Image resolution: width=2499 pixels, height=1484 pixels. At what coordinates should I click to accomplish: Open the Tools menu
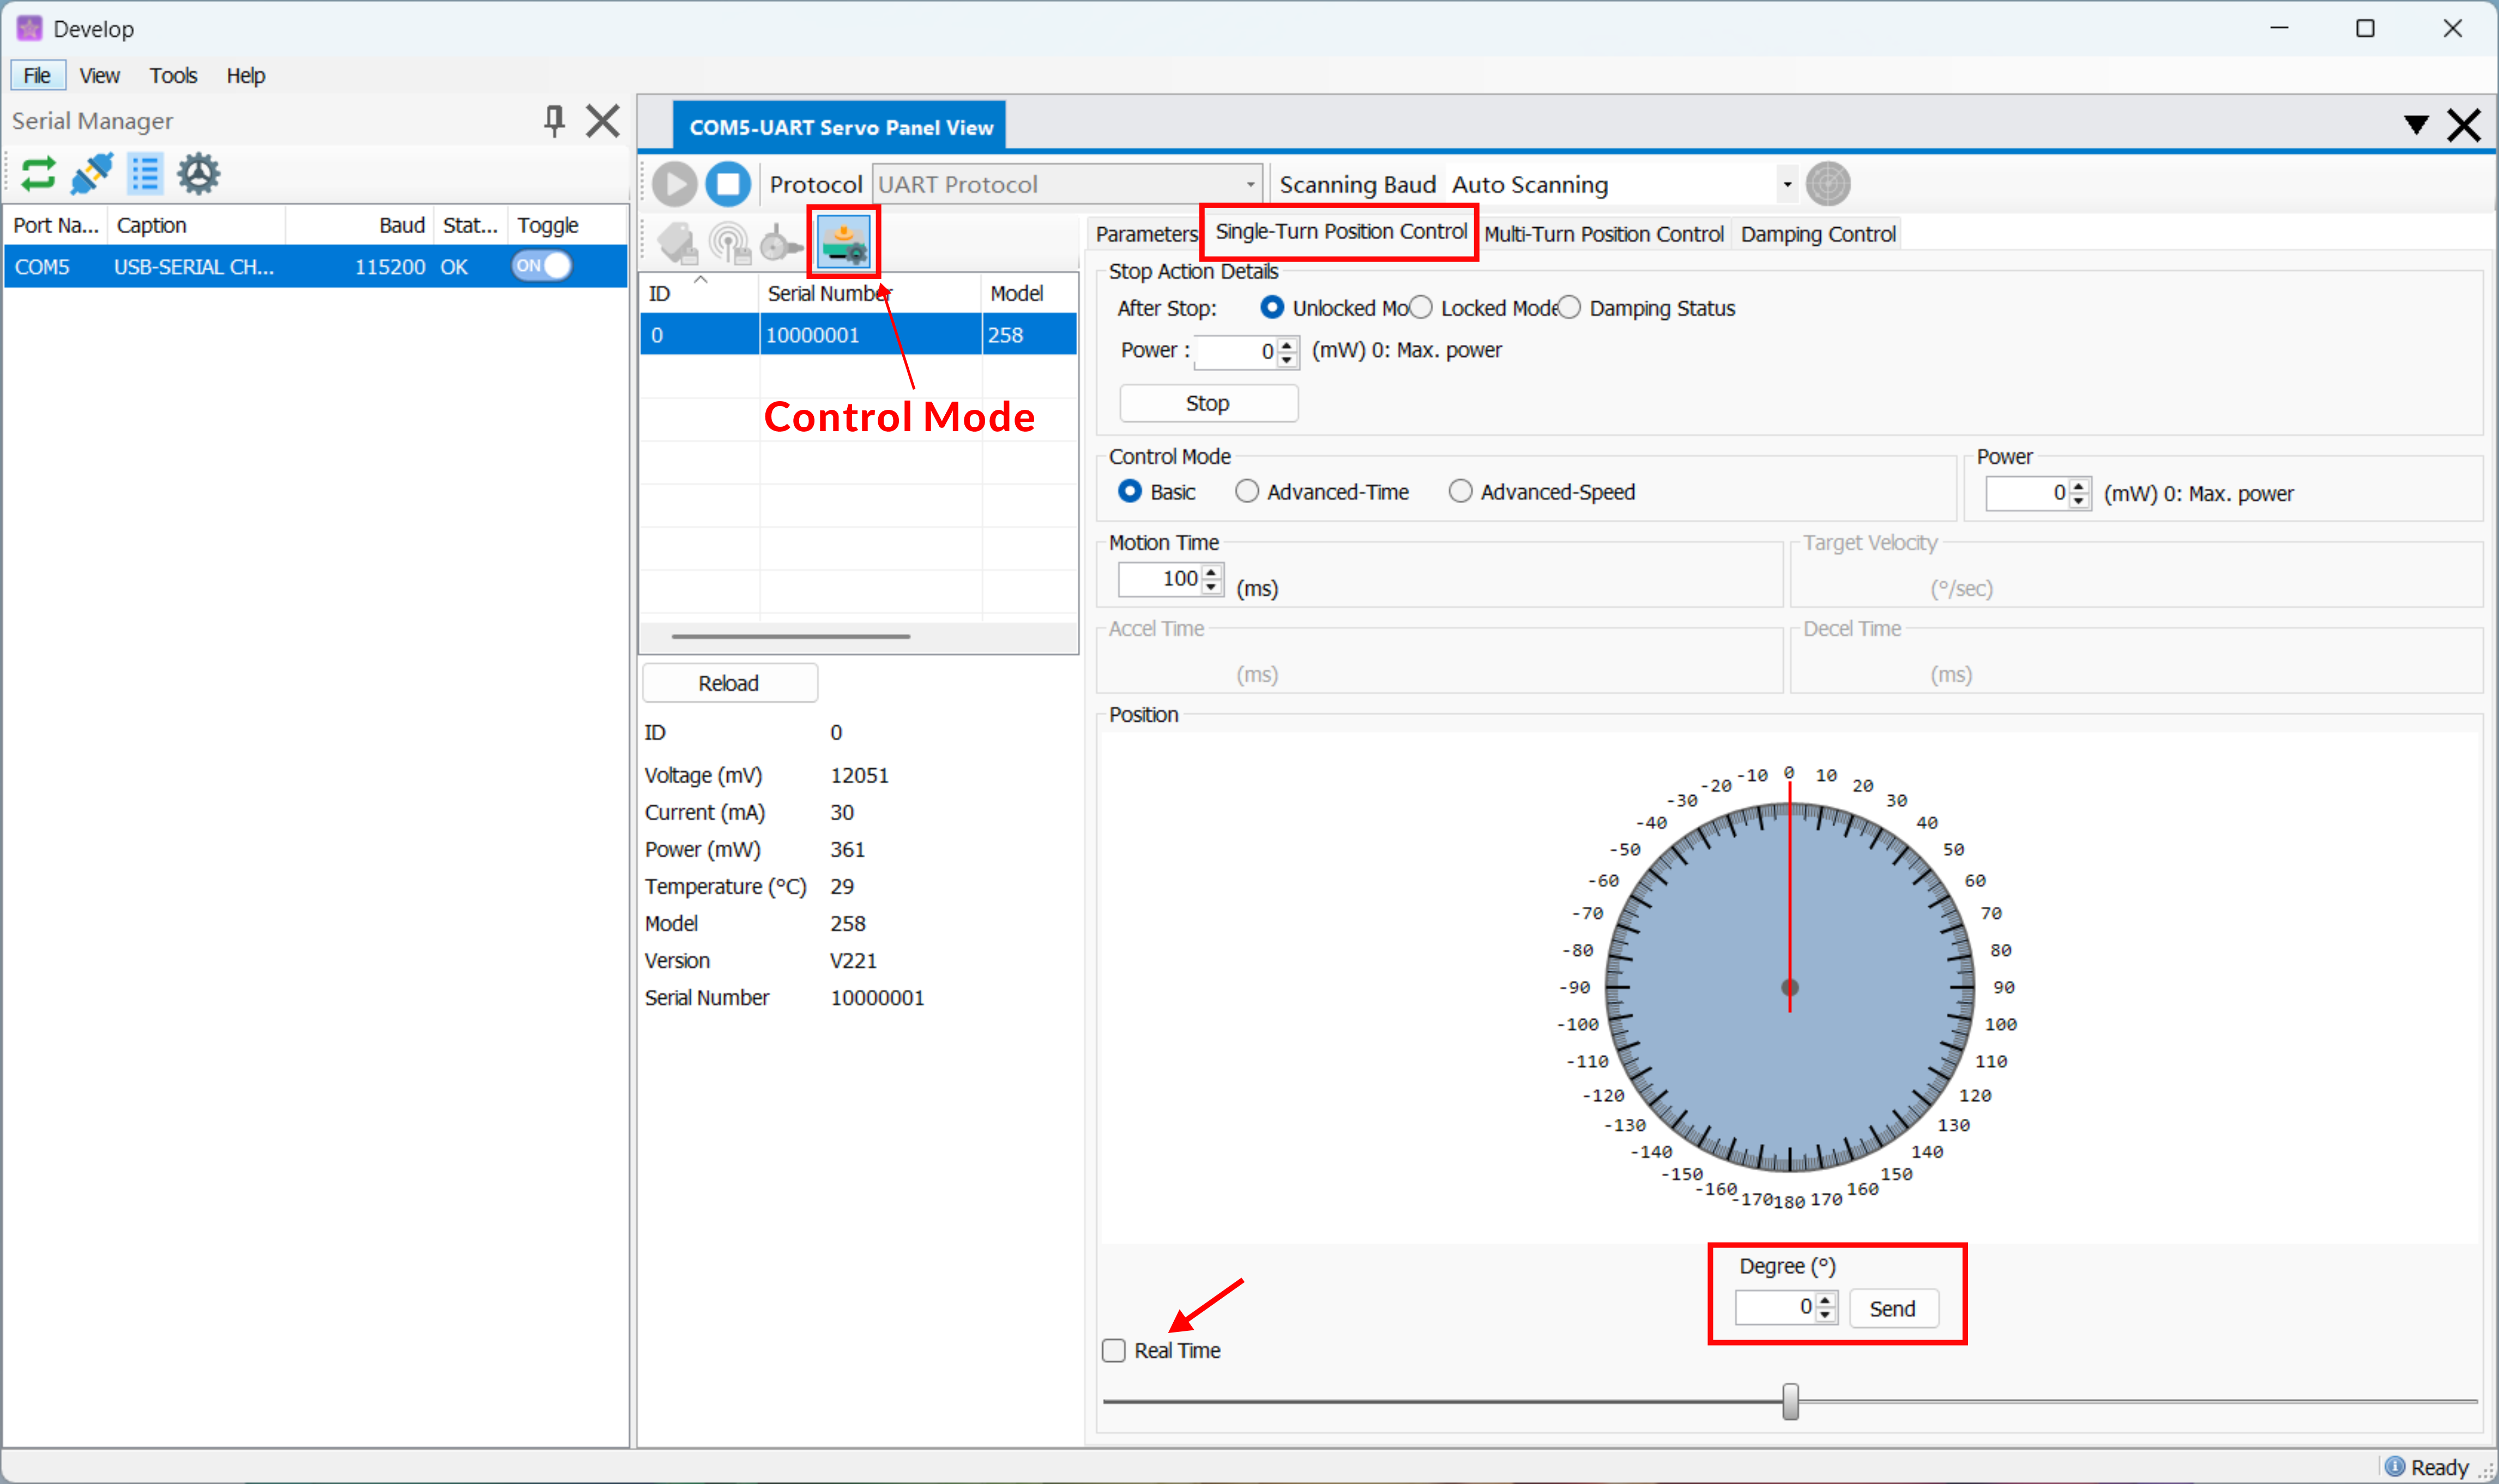click(173, 76)
